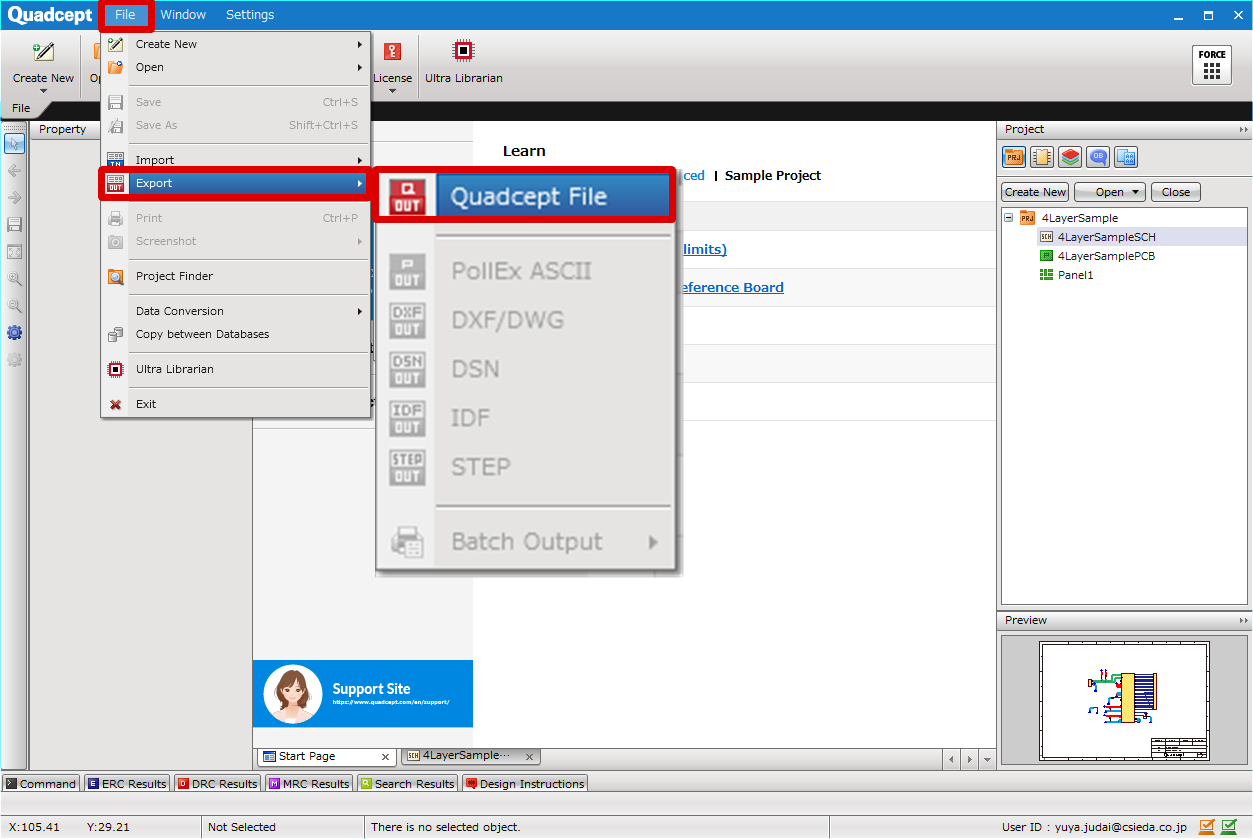Activate the blue settings gear in sidebar

click(14, 333)
